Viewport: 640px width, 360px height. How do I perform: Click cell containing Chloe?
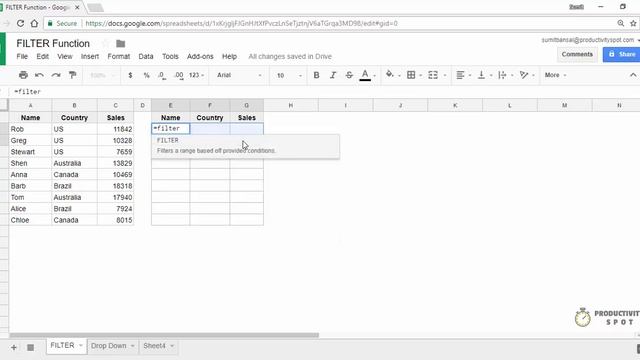31,220
